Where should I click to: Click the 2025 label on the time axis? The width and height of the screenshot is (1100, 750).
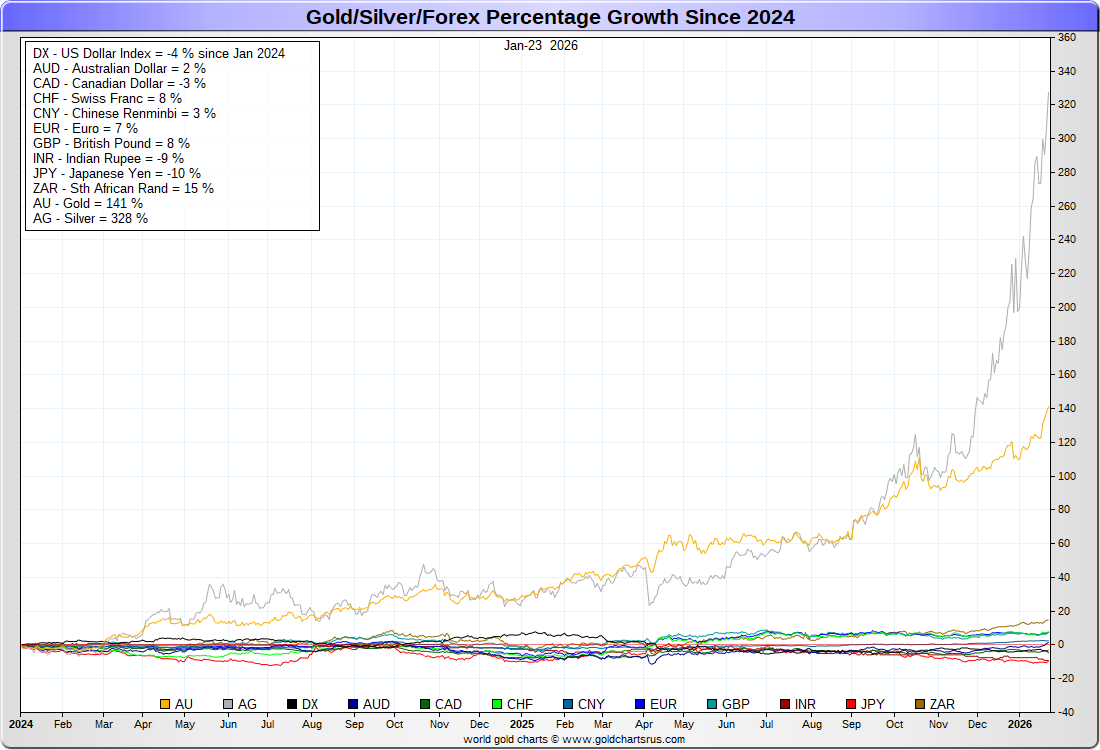(x=521, y=722)
